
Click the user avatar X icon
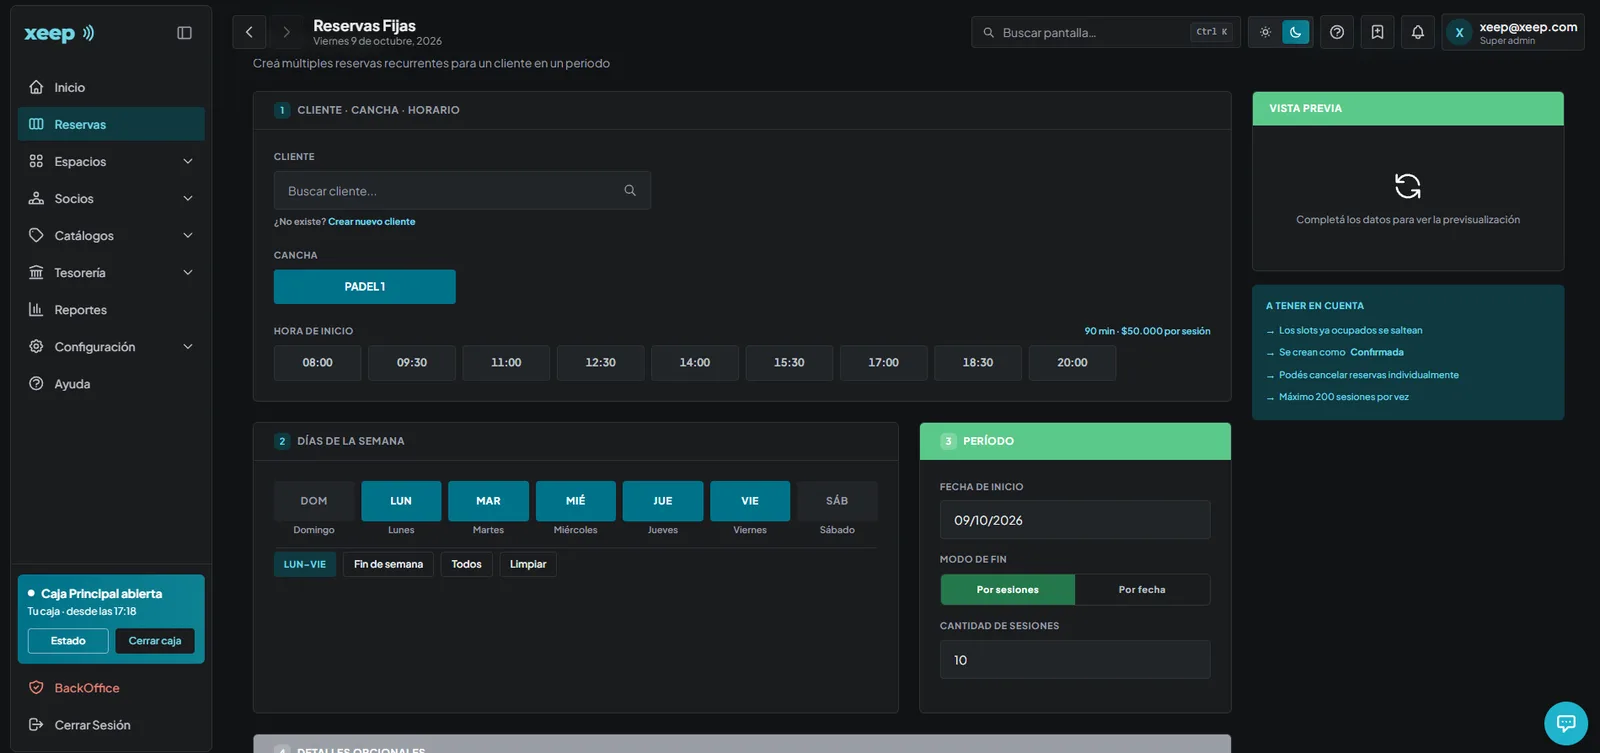1459,33
